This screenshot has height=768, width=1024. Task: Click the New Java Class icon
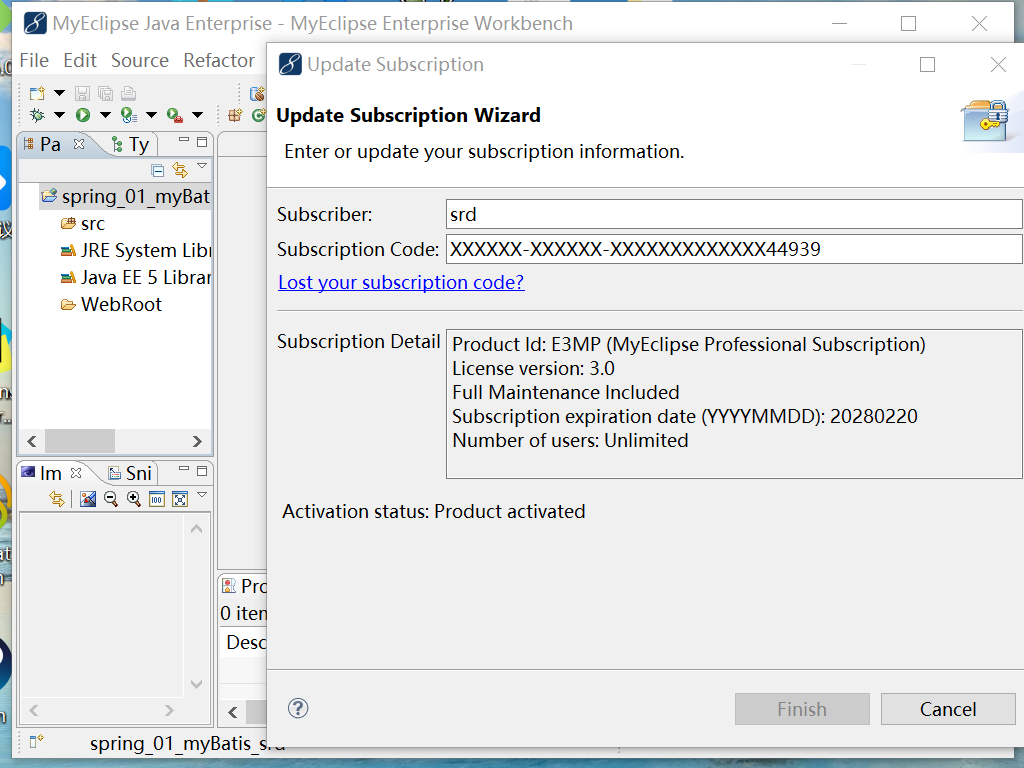pos(259,116)
